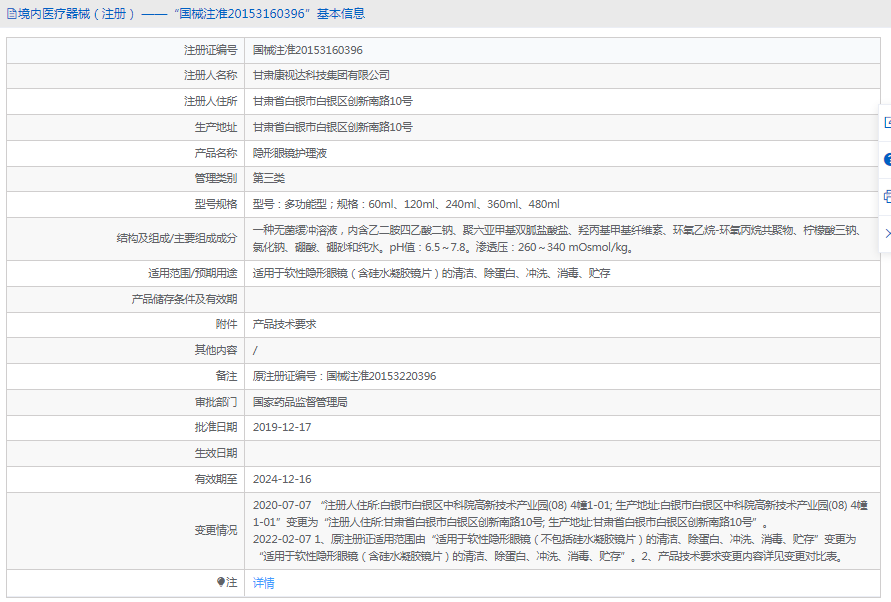Click the 适用范围/预期用途 description text
Screen dimensions: 891x602
[430, 273]
